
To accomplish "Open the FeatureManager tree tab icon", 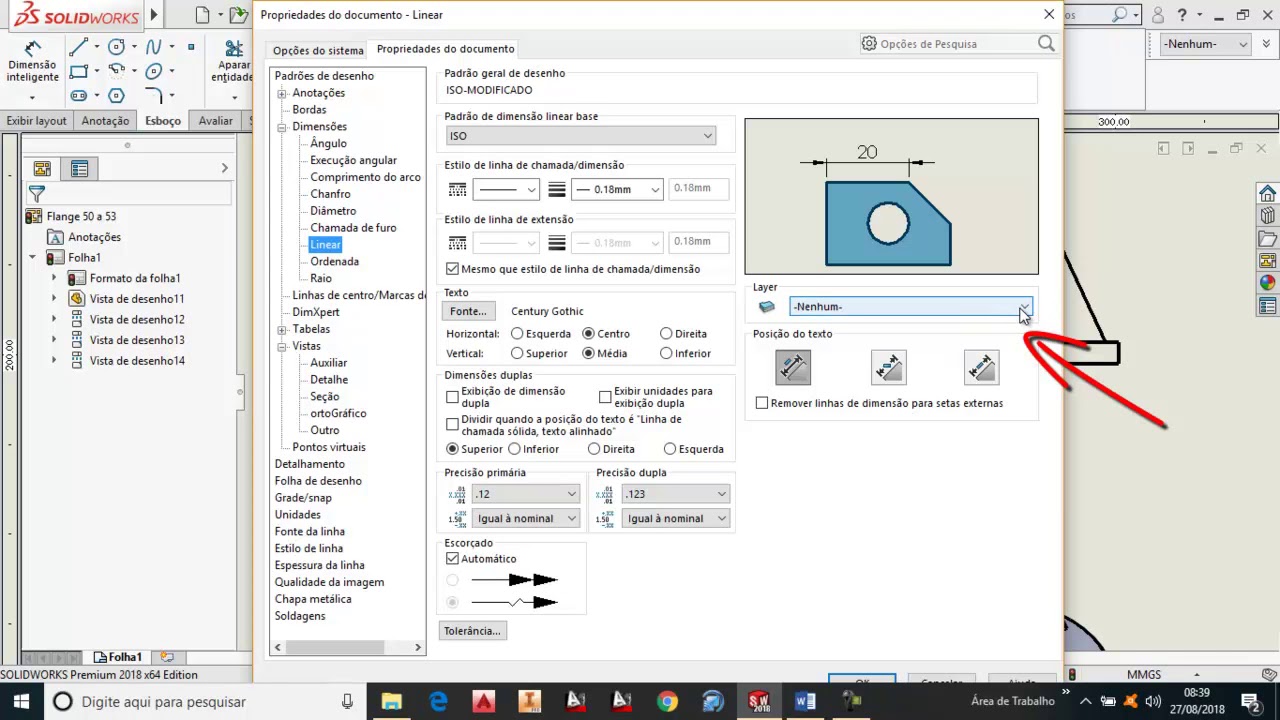I will tap(42, 169).
